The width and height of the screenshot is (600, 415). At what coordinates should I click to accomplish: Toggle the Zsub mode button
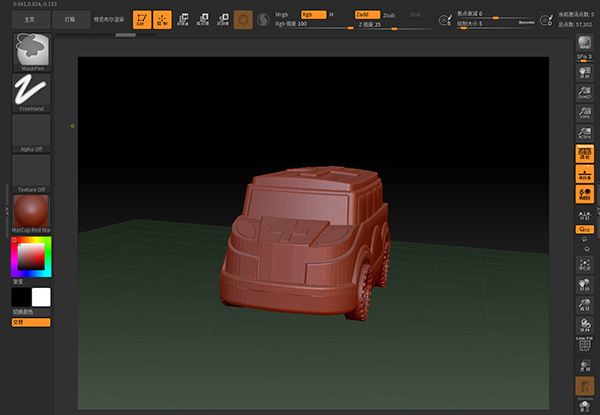pos(389,15)
